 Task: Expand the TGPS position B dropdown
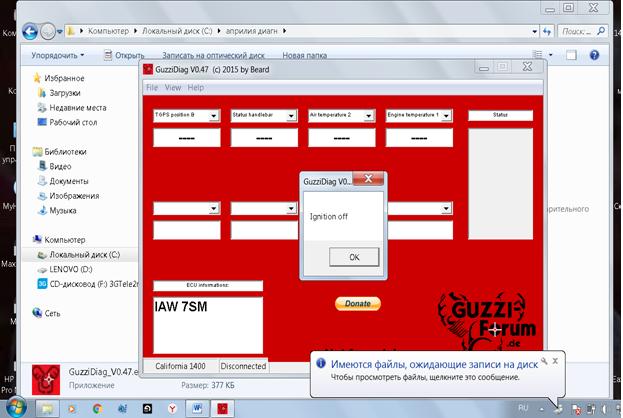[x=214, y=116]
